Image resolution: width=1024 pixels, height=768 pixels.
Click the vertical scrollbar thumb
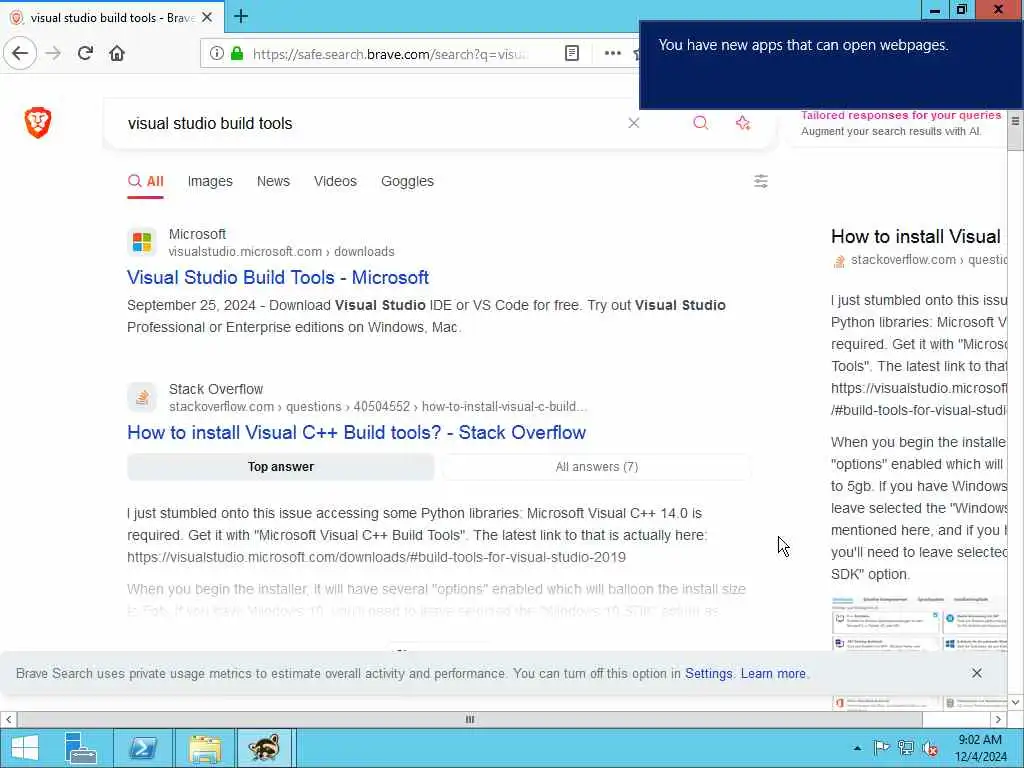point(1015,132)
